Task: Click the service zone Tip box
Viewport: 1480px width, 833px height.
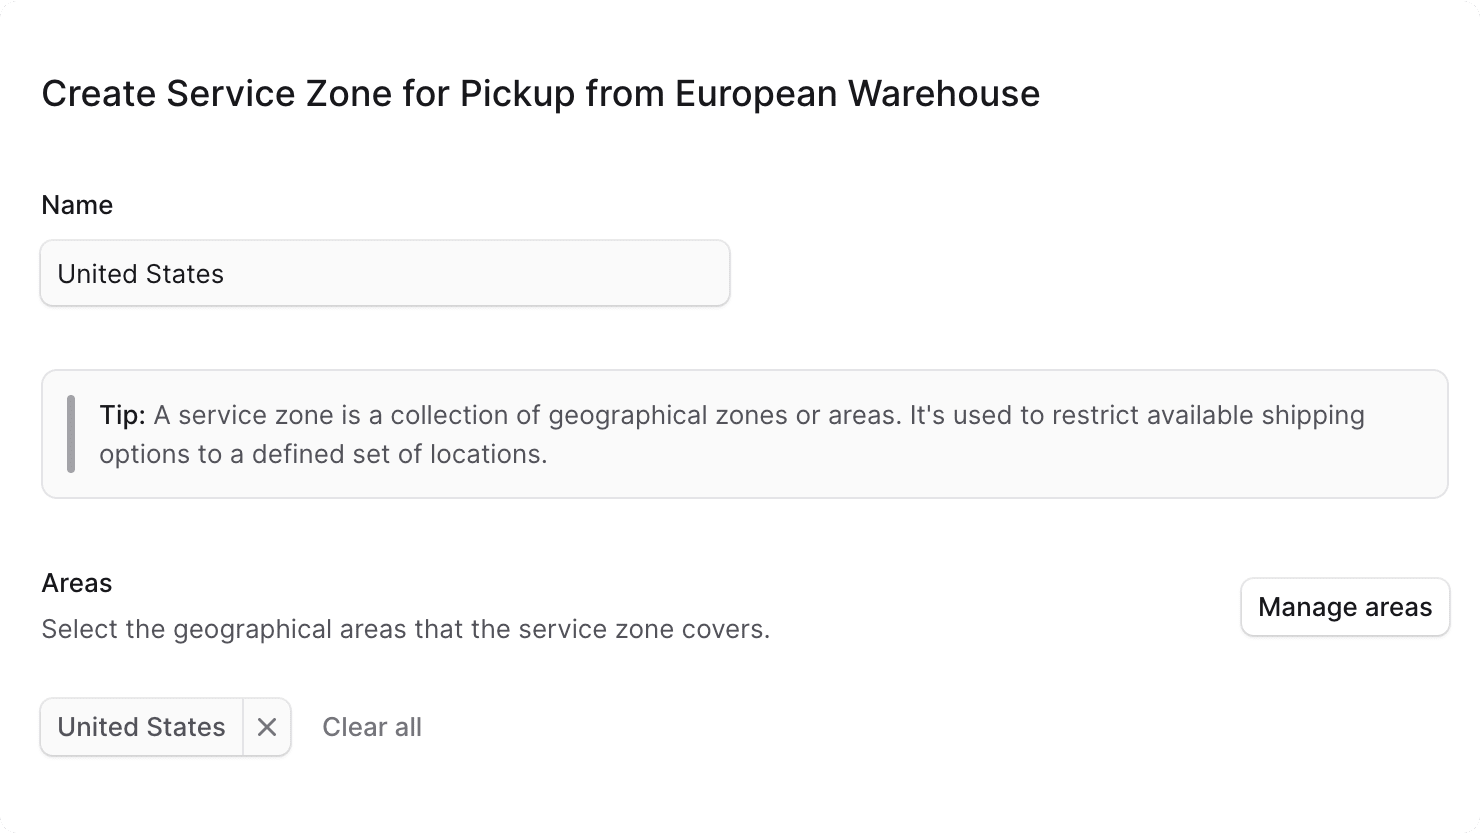Action: tap(744, 433)
